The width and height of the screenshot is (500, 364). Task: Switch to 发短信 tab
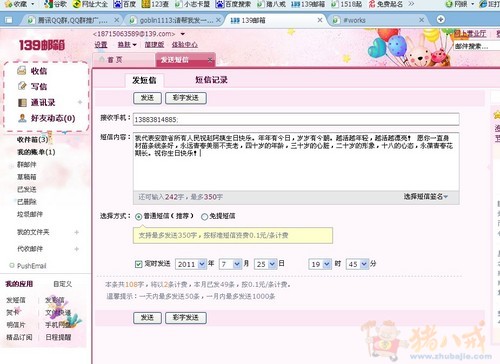click(144, 80)
